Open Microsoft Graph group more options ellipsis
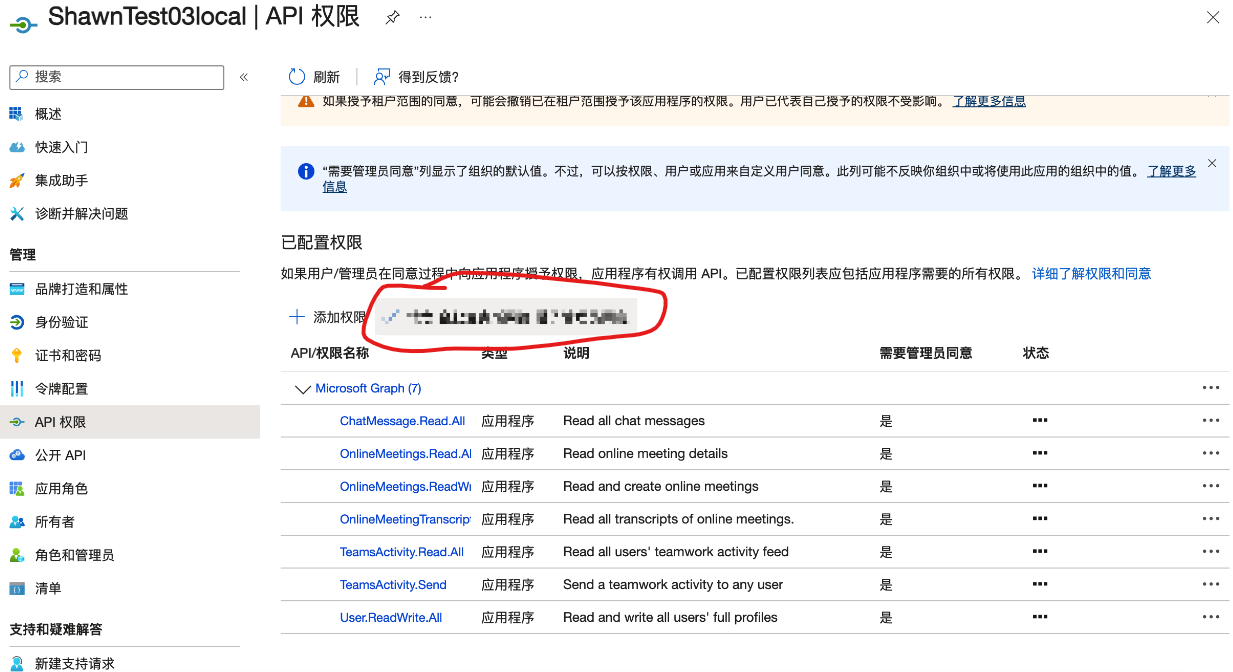The image size is (1233, 672). point(1211,388)
